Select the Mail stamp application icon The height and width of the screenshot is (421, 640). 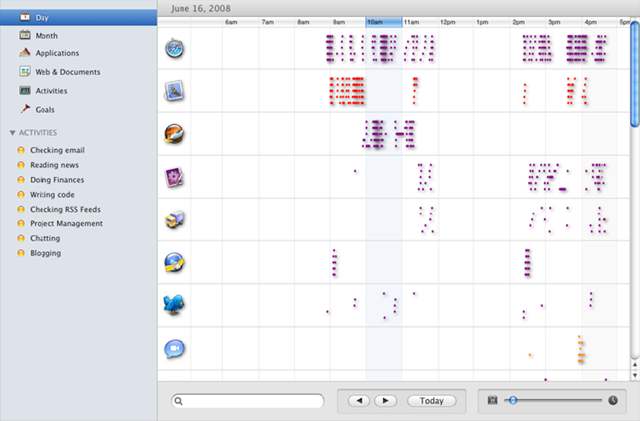point(174,91)
